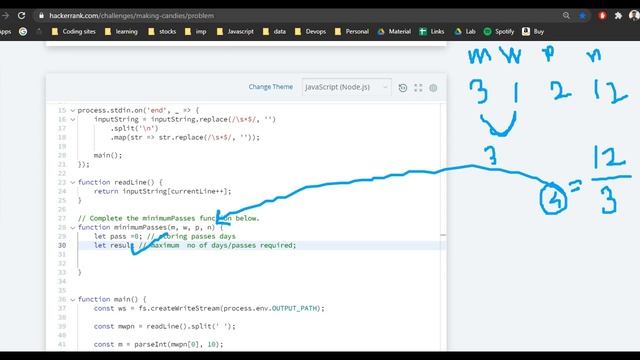Open the Devops bookmark folder
Image resolution: width=640 pixels, height=360 pixels.
tap(310, 31)
